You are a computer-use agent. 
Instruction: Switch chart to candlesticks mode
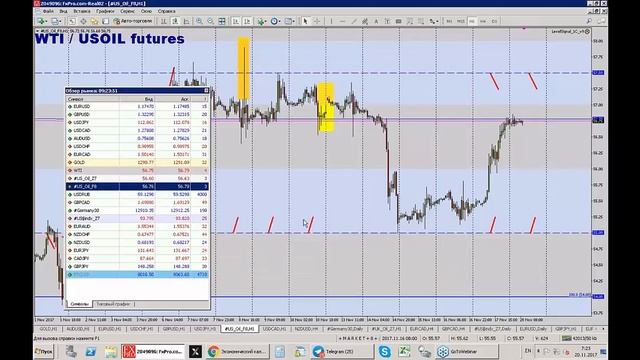pyautogui.click(x=175, y=21)
